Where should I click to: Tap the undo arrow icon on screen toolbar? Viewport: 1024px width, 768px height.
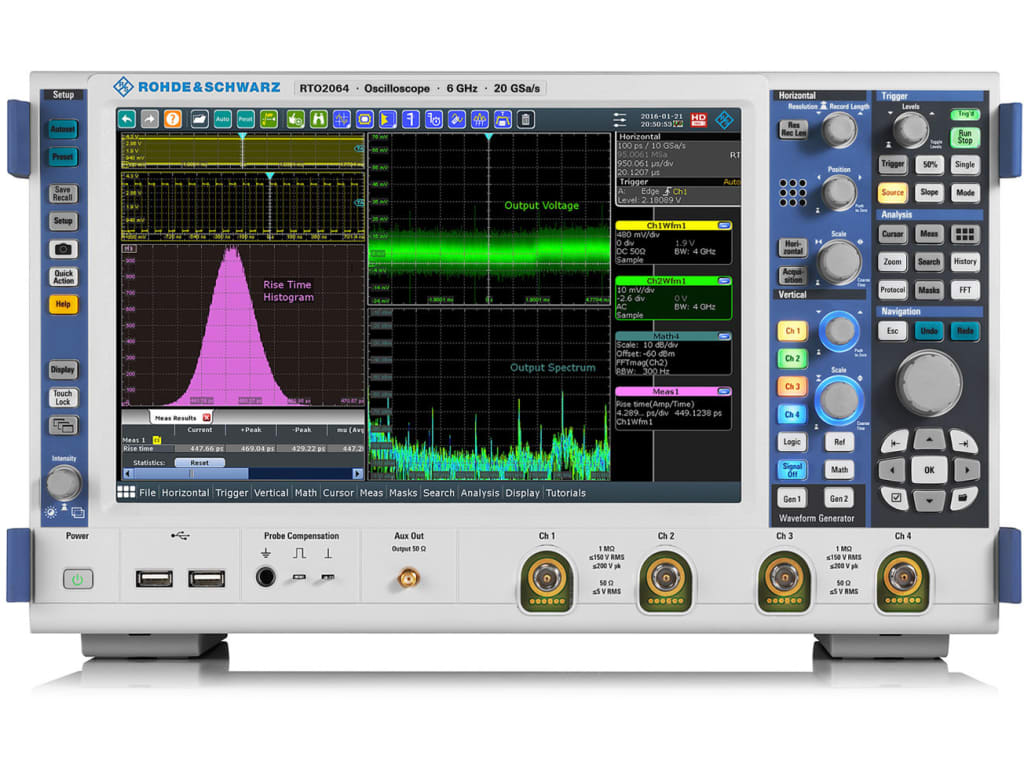[127, 119]
